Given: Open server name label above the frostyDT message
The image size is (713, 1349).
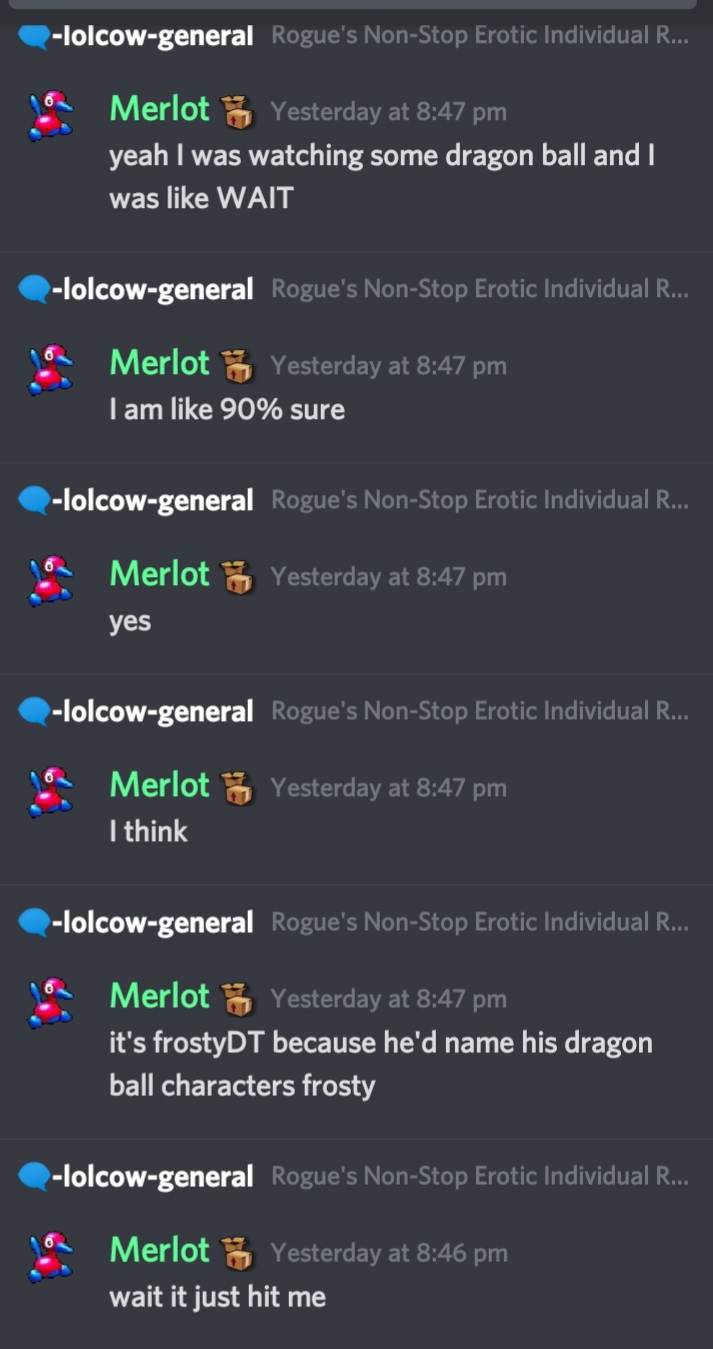Looking at the screenshot, I should [480, 922].
